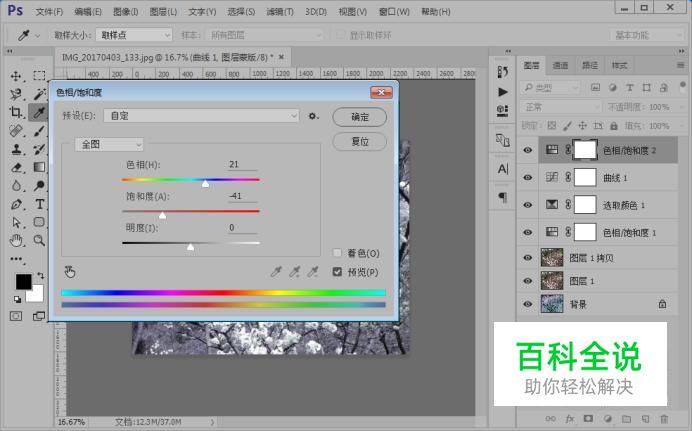Viewport: 692px width, 431px height.
Task: Open the 取样大小 sample size dropdown
Action: (134, 35)
